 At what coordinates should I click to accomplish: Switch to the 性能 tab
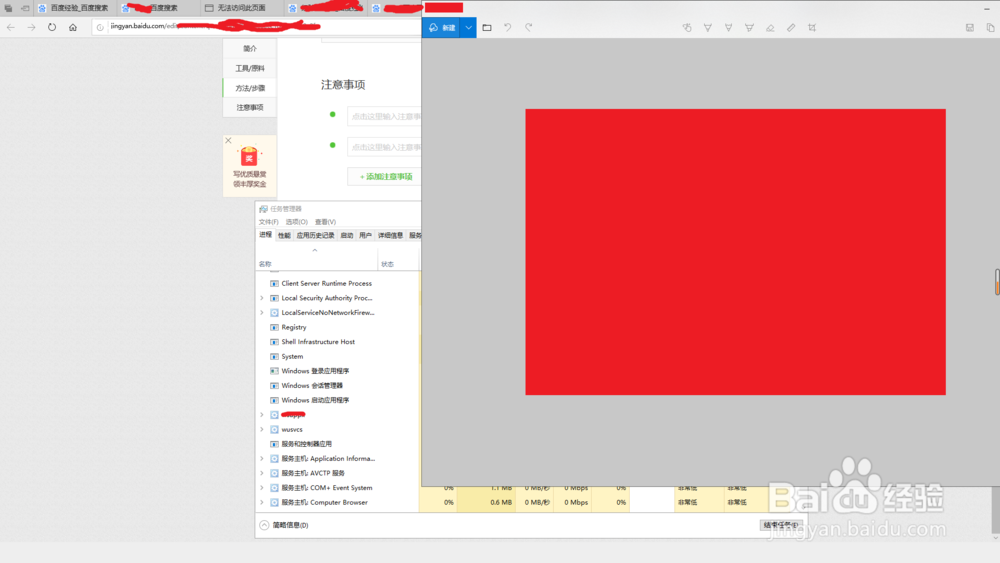click(x=284, y=235)
